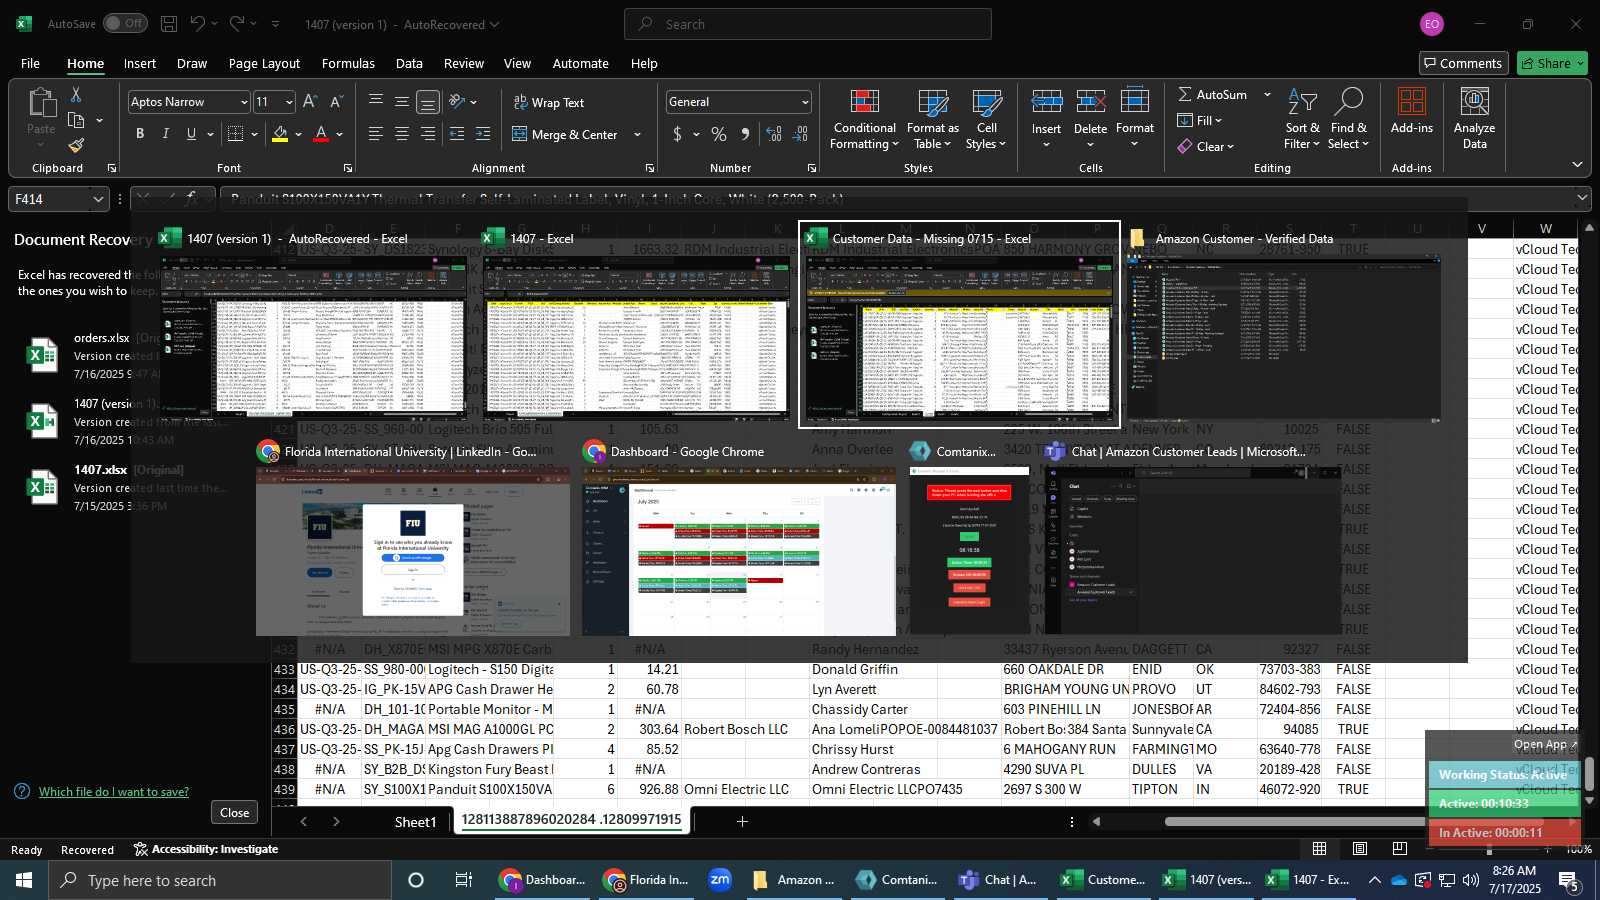Open the View tab
Viewport: 1600px width, 900px height.
click(x=517, y=63)
